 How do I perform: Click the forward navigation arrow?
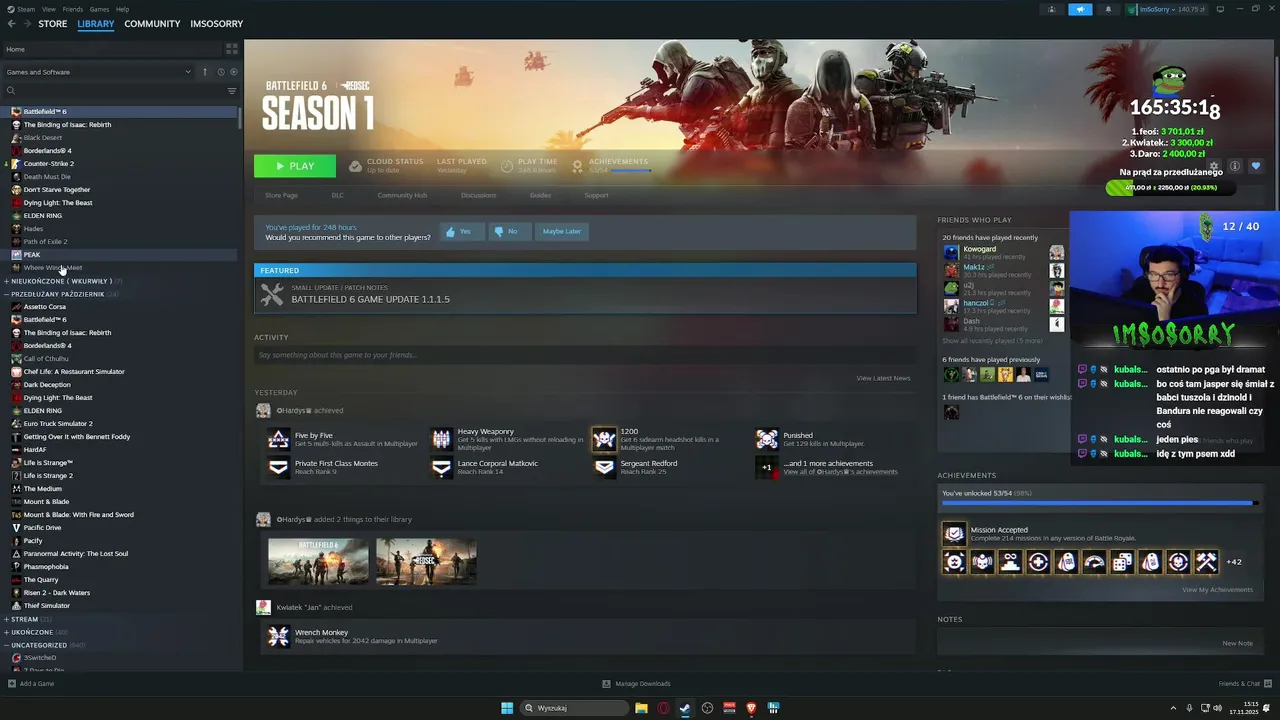[26, 24]
